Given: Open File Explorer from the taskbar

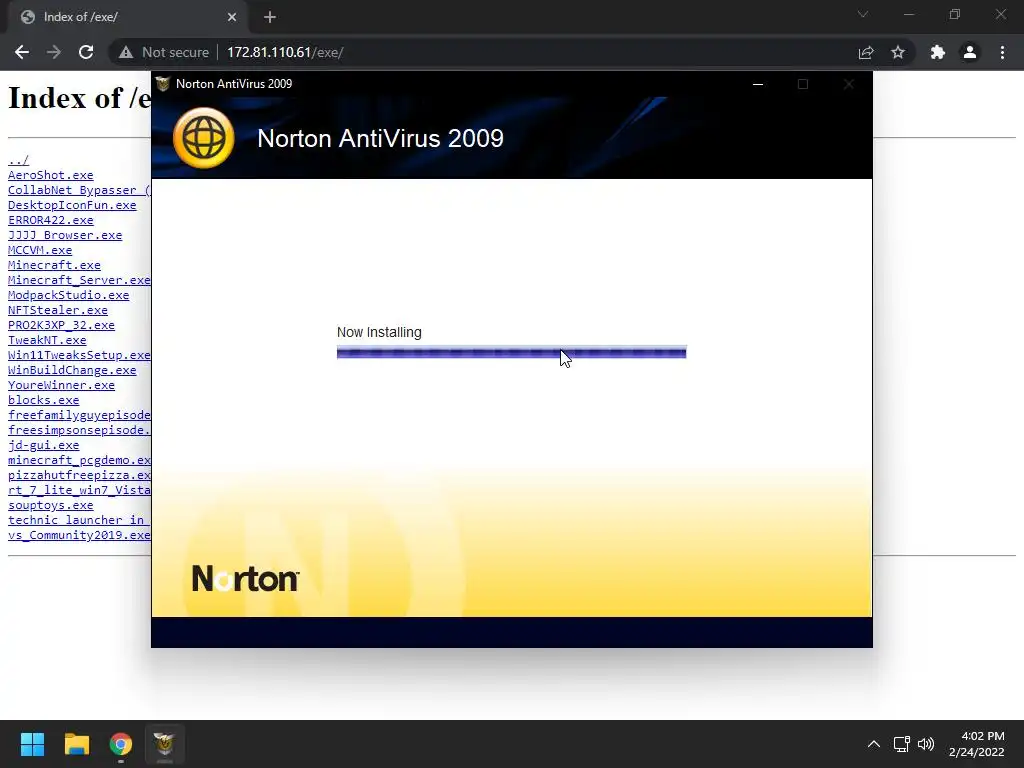Looking at the screenshot, I should pyautogui.click(x=76, y=744).
